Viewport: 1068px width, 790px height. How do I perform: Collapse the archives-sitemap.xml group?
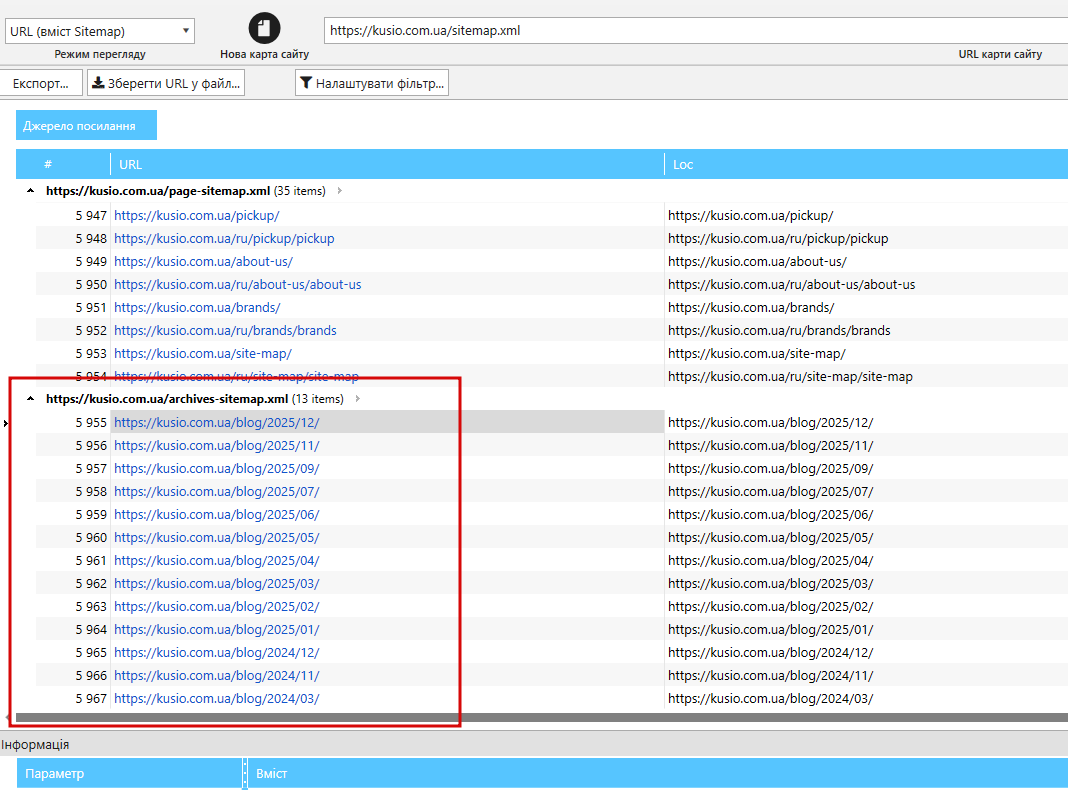tap(31, 398)
